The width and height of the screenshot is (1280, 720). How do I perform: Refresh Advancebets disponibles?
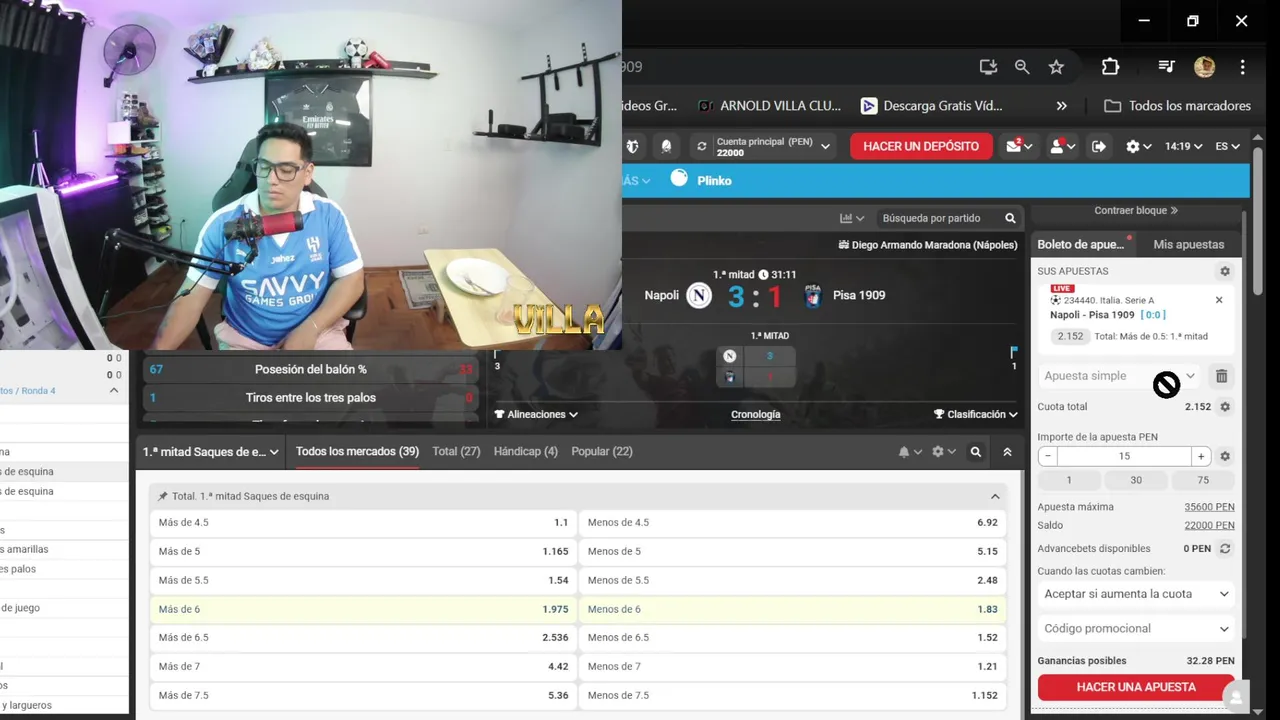(x=1225, y=549)
